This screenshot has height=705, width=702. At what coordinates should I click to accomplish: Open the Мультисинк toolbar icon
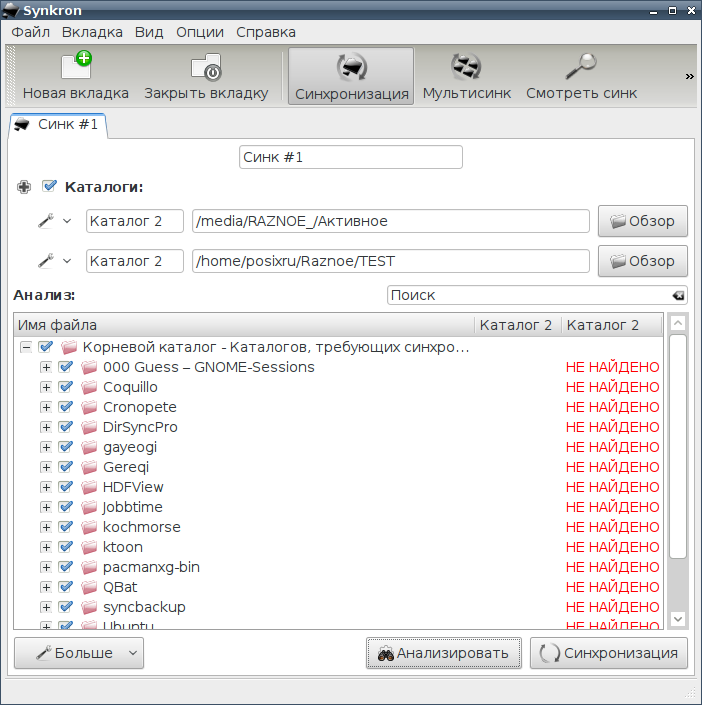click(x=466, y=67)
